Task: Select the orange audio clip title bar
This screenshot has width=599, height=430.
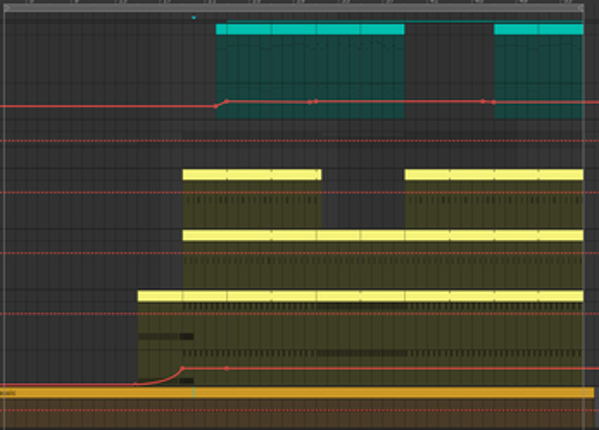Action: point(297,393)
